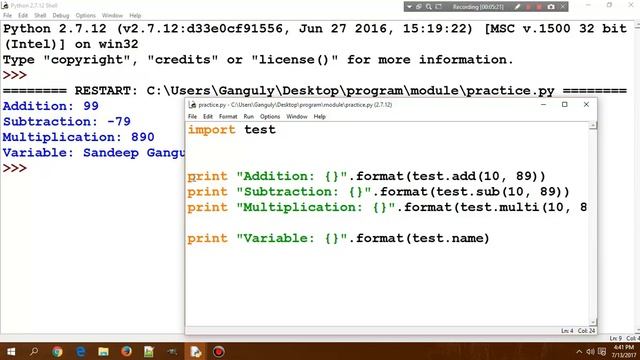This screenshot has height=360, width=640.
Task: Click the Python IDLE taskbar icon
Action: coord(196,351)
